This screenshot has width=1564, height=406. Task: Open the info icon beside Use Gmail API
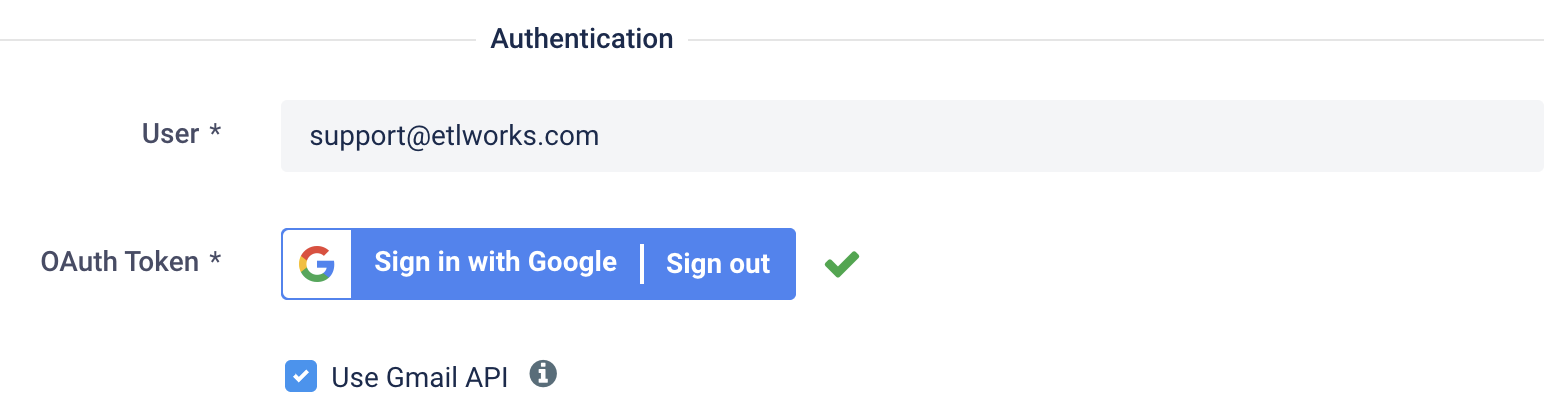click(543, 374)
